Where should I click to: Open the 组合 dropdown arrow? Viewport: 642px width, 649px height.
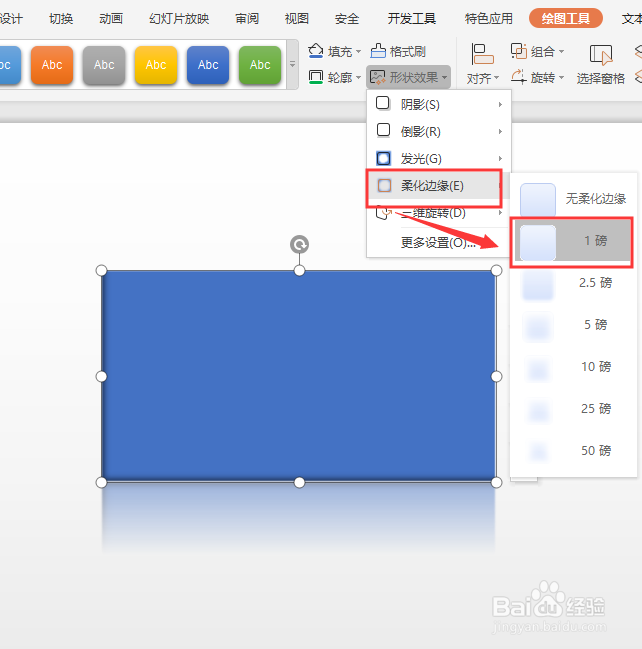[x=561, y=52]
